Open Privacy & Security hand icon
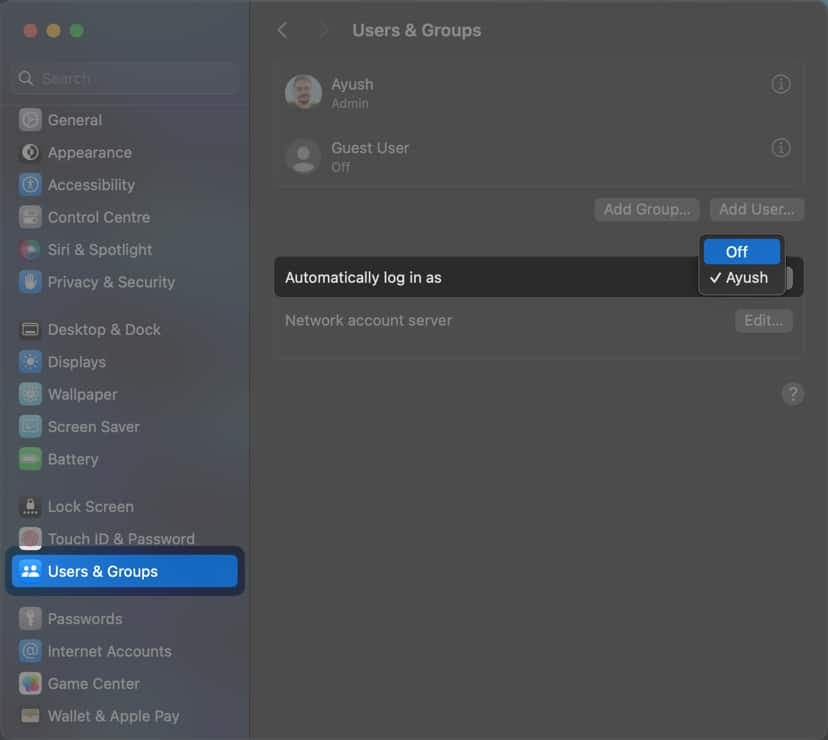 click(x=30, y=282)
